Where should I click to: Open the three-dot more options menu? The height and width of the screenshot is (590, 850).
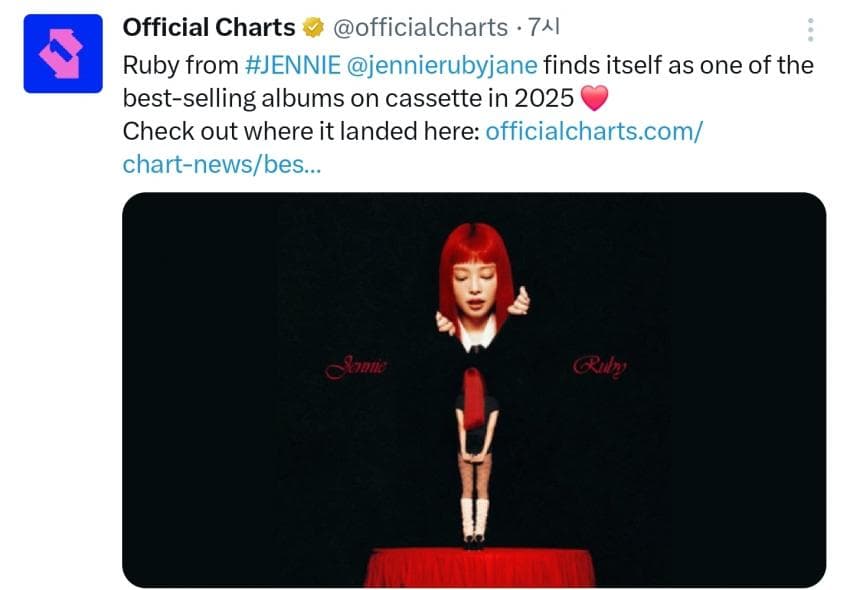click(810, 30)
